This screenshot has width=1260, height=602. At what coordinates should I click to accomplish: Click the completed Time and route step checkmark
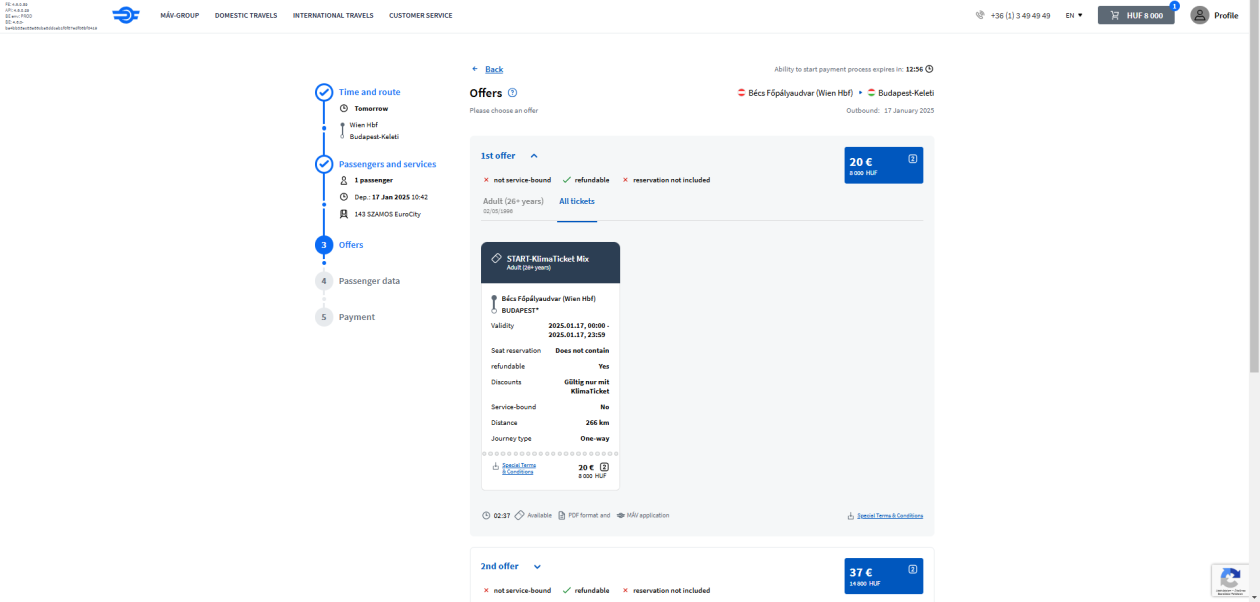[324, 92]
